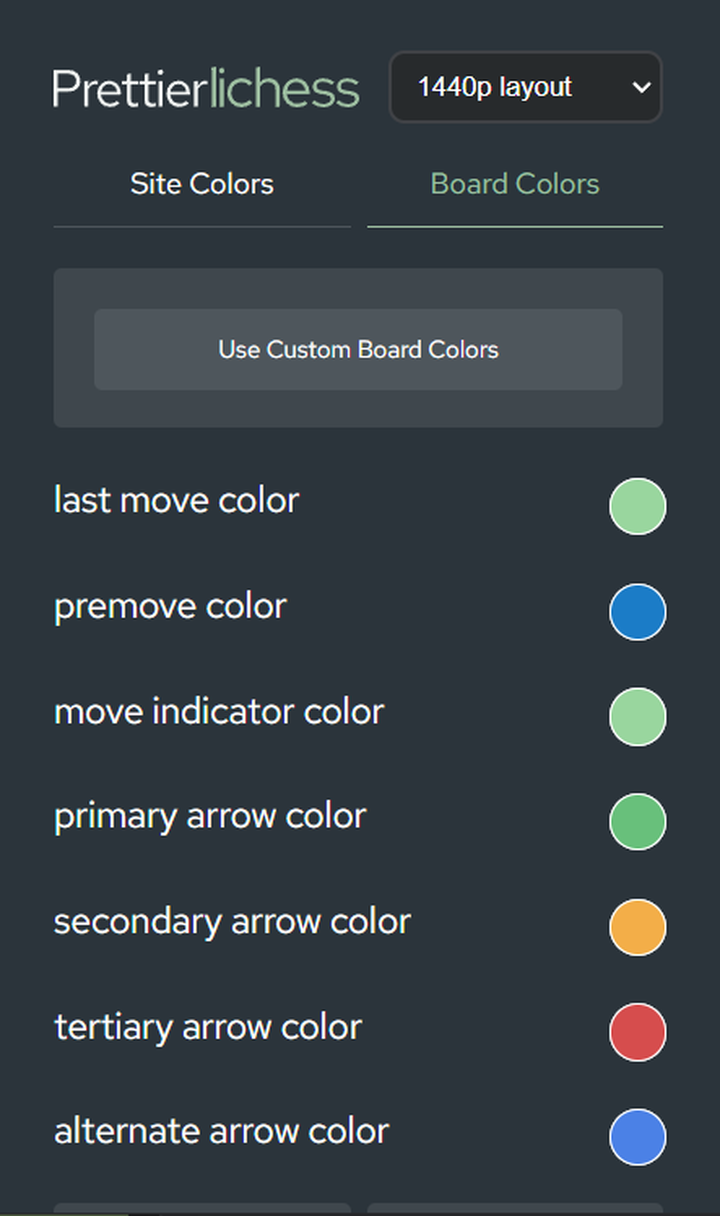The image size is (720, 1216).
Task: Click the "tertiary arrow color" label
Action: pyautogui.click(x=208, y=1027)
